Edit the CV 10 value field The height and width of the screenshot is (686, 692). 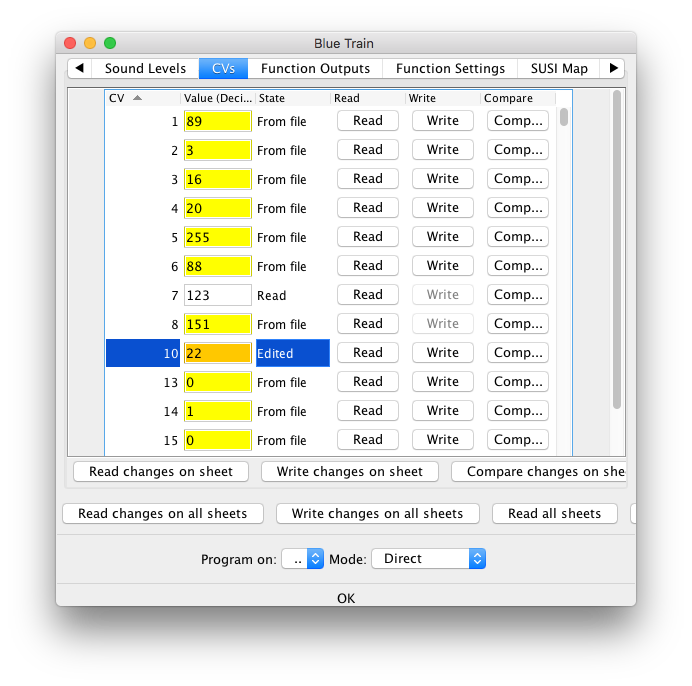point(217,353)
